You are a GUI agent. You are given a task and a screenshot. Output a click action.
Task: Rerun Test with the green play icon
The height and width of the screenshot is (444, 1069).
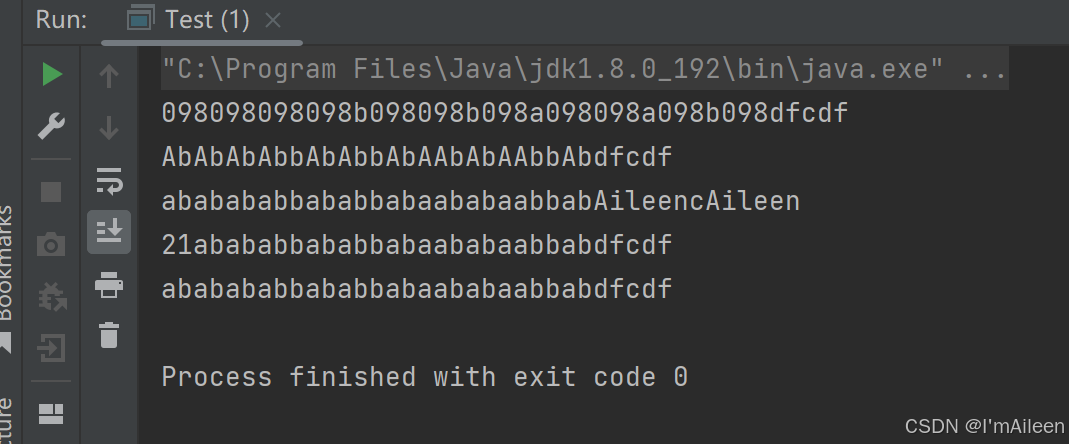[52, 74]
